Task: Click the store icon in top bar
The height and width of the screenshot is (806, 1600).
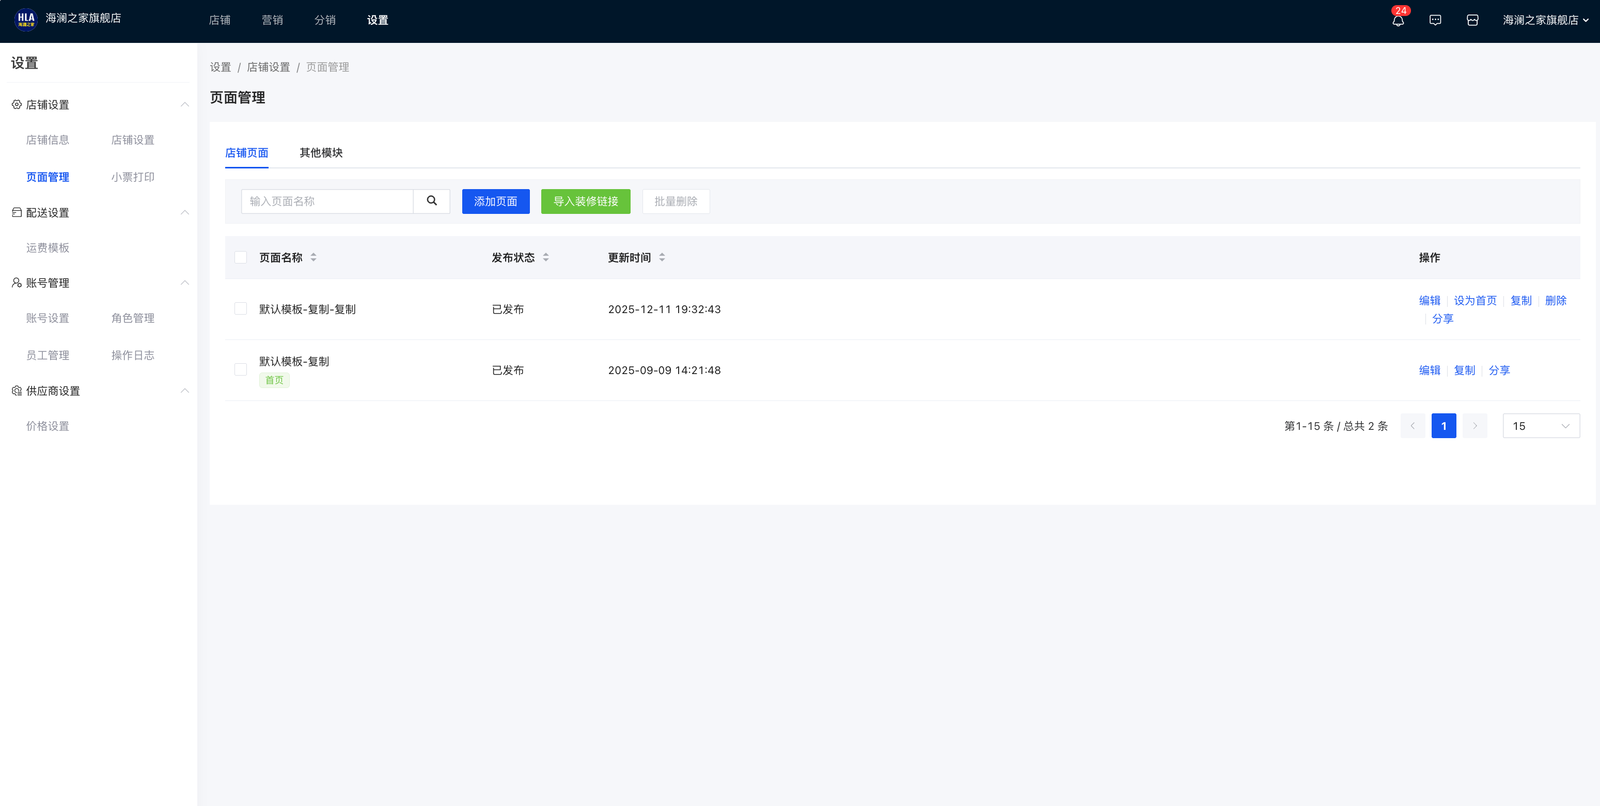Action: (1472, 20)
